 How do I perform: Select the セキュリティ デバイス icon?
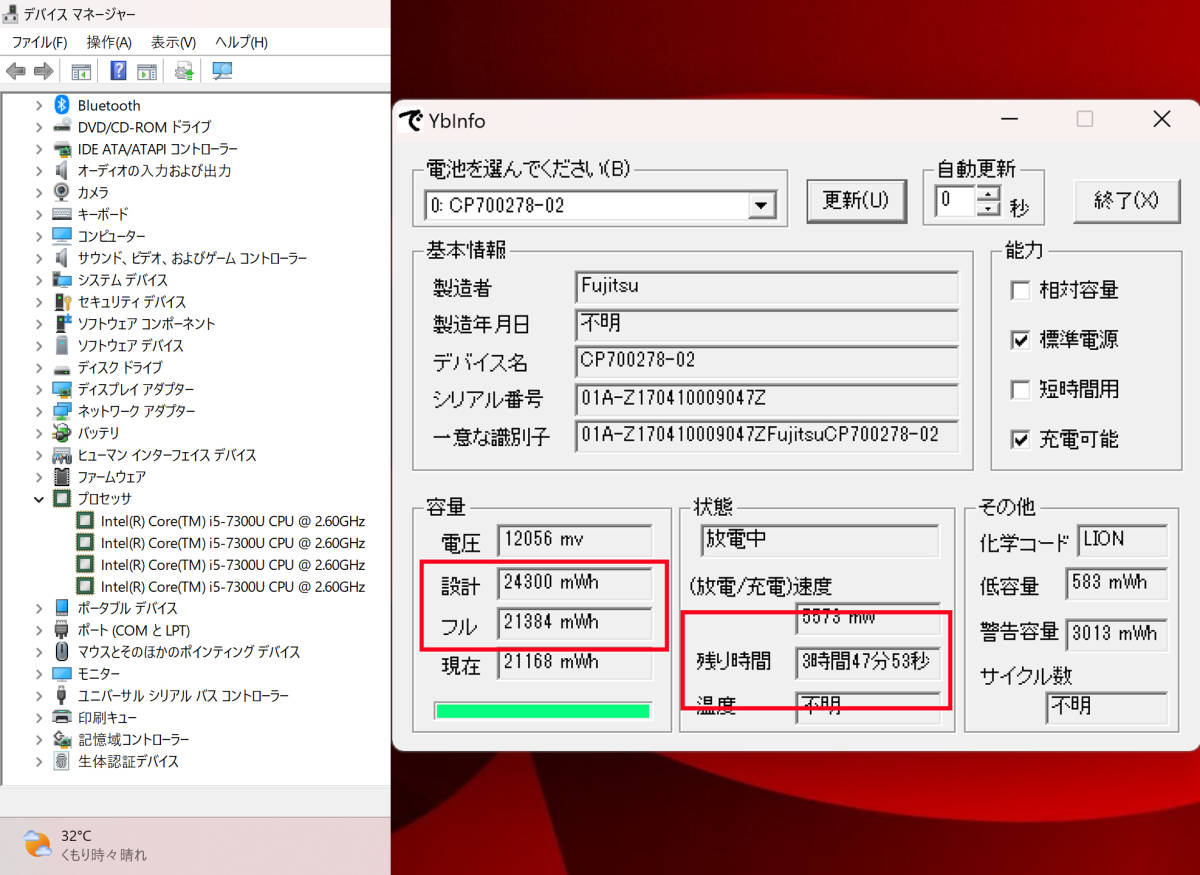[x=62, y=301]
